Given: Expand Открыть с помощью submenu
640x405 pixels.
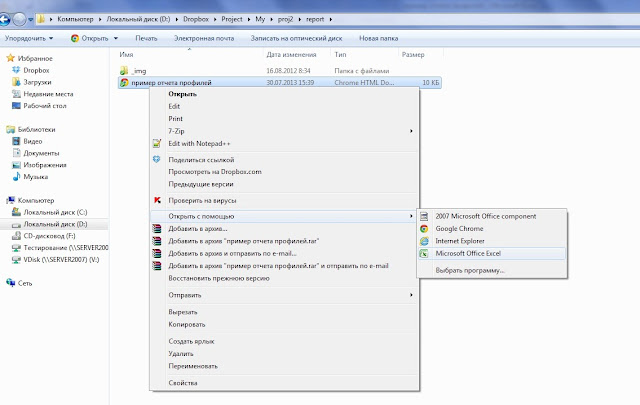Looking at the screenshot, I should click(x=284, y=216).
